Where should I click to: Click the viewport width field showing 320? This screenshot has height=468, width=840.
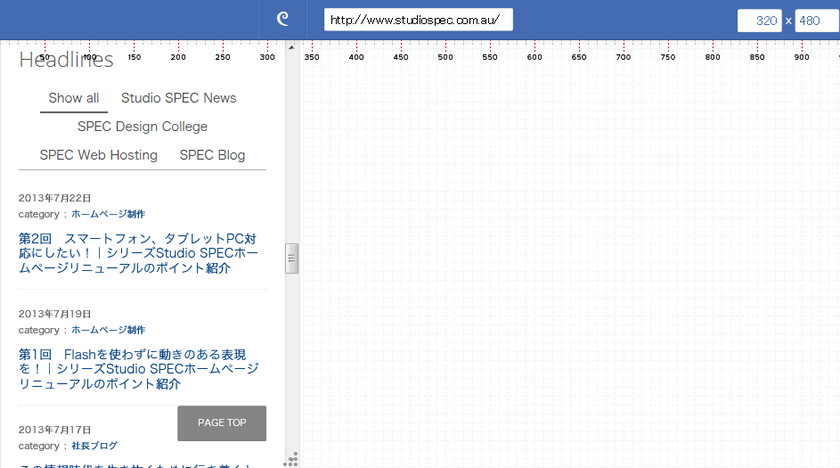759,21
